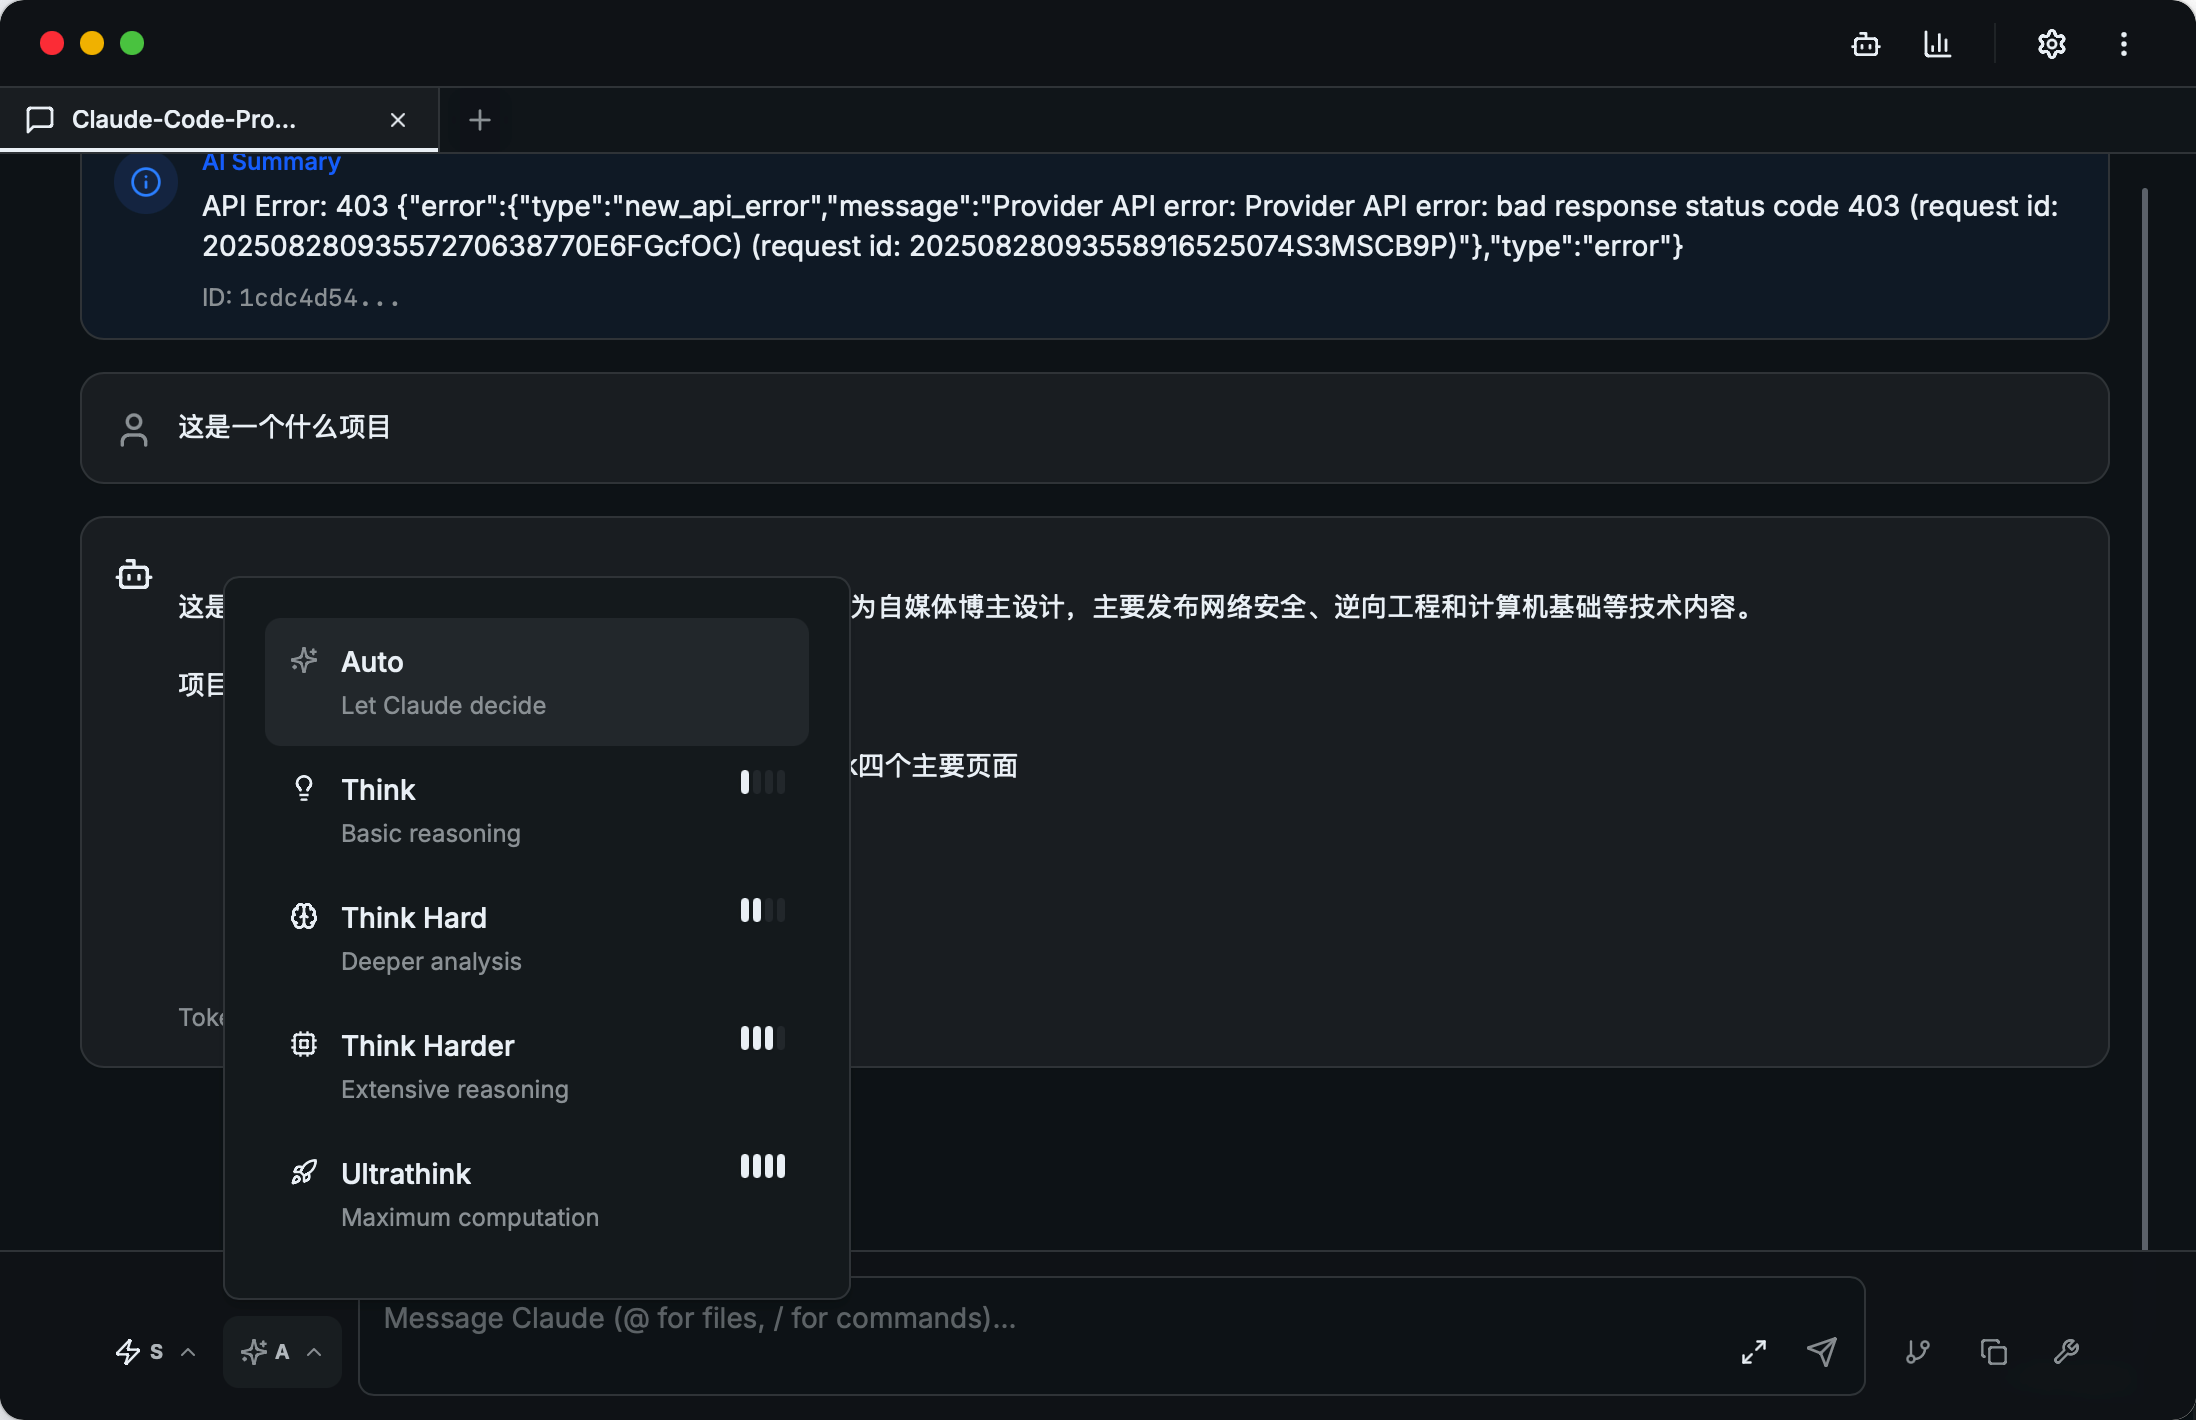Choose Ultrathink maximum computation
This screenshot has height=1420, width=2196.
click(x=536, y=1194)
